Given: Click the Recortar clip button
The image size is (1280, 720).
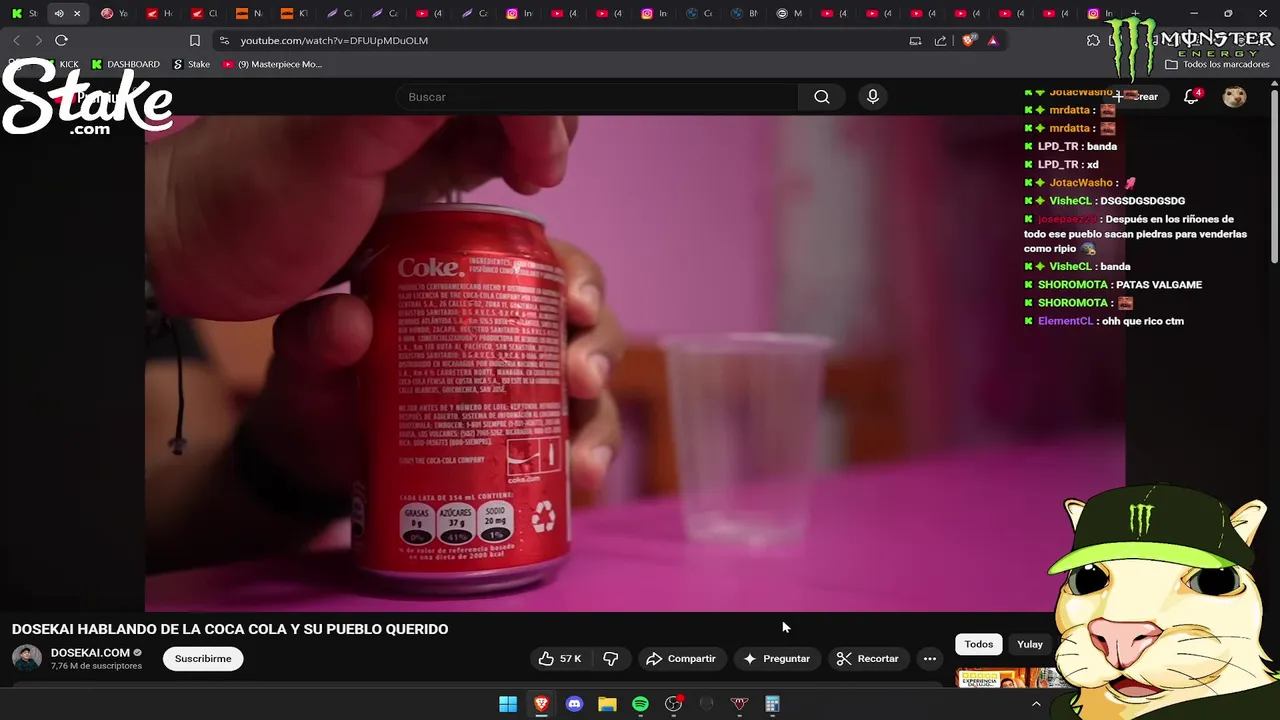Looking at the screenshot, I should (868, 658).
